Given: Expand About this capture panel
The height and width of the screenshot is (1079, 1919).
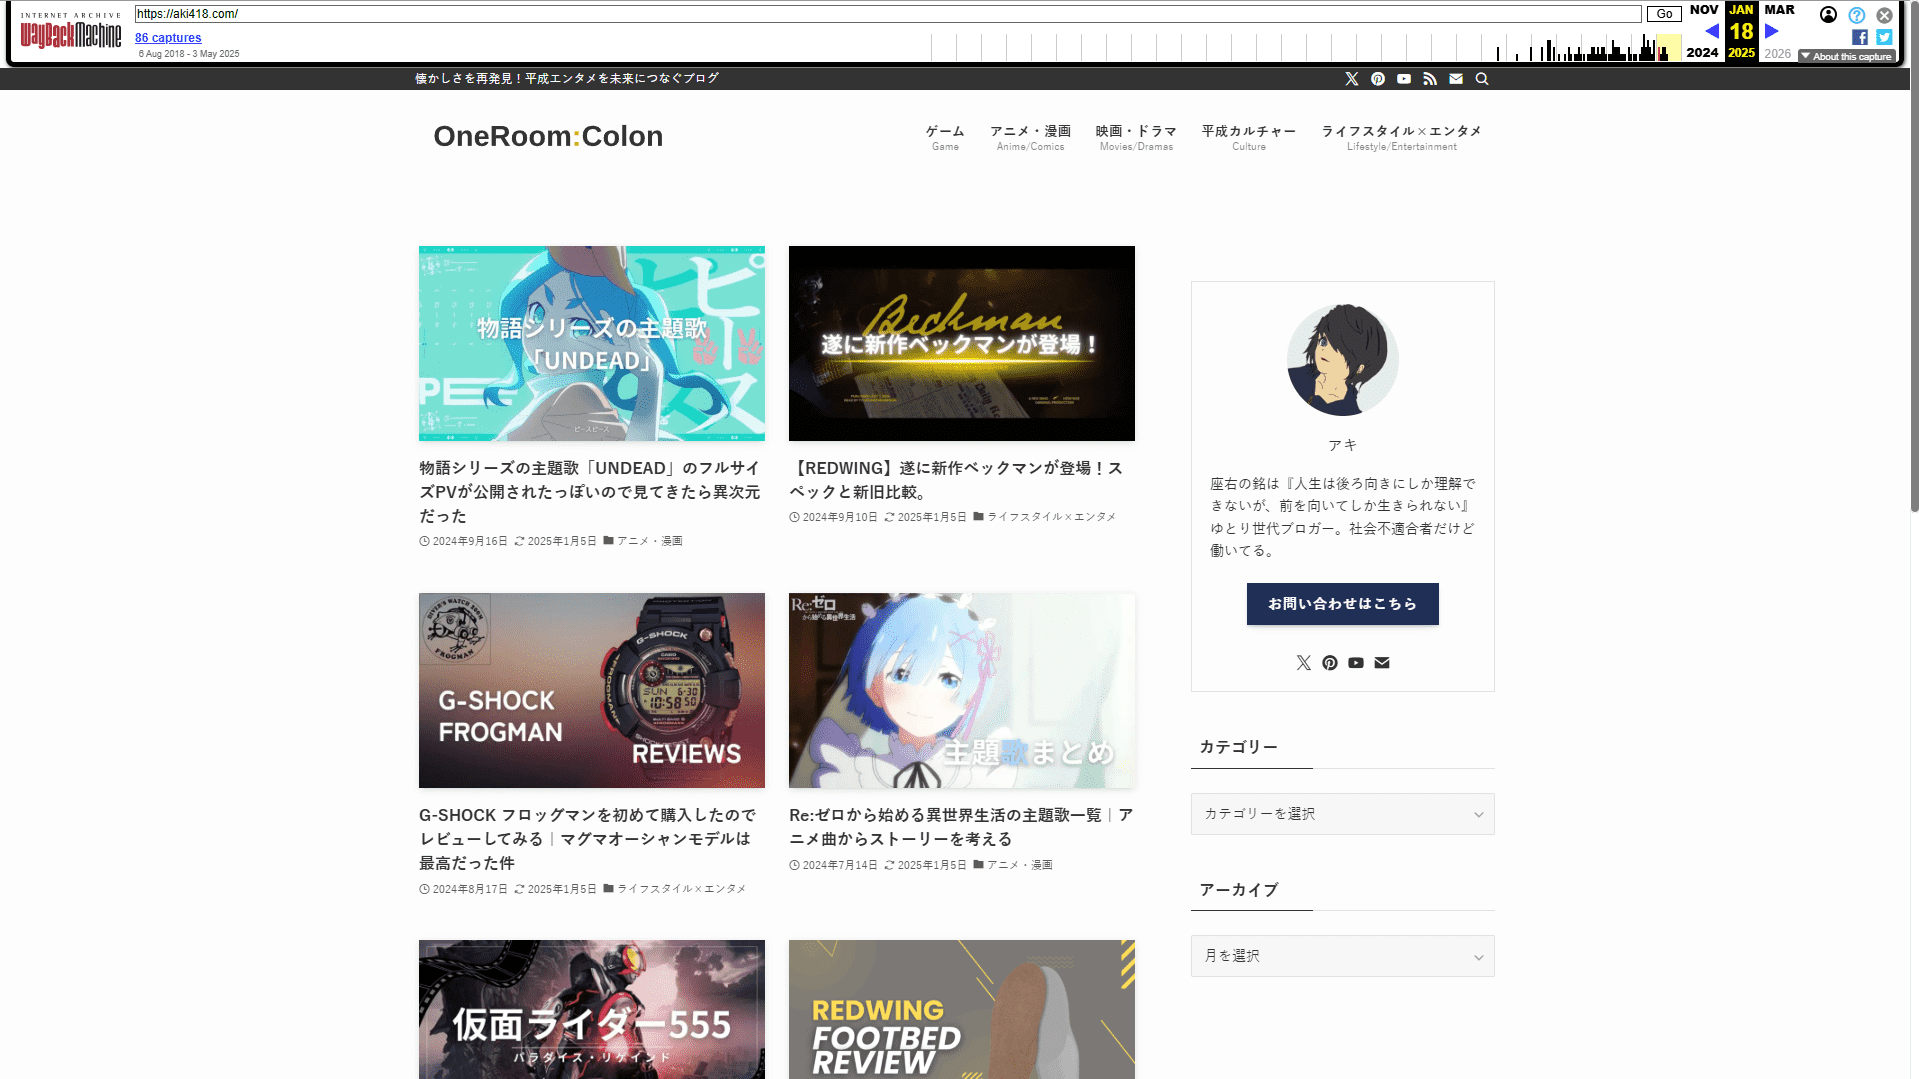Looking at the screenshot, I should point(1847,57).
